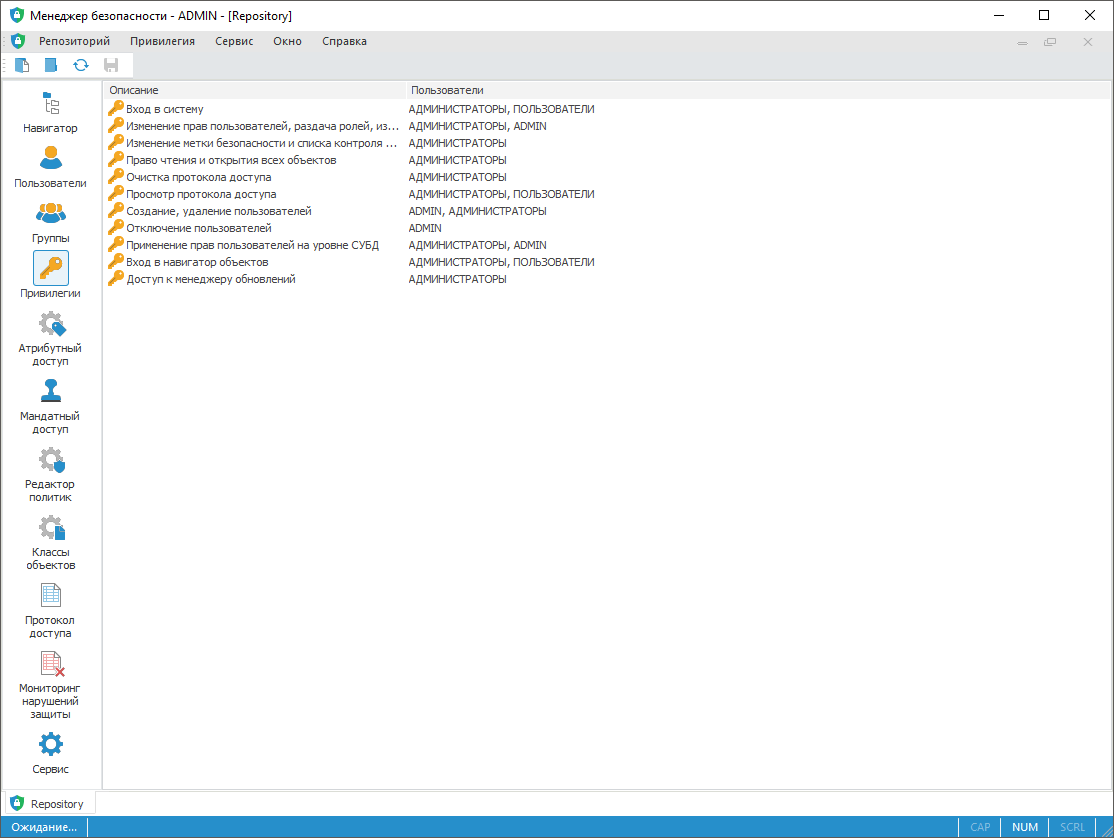Image resolution: width=1114 pixels, height=838 pixels.
Task: Select privilege Право чтения и открытия всех объектов
Action: tap(231, 160)
